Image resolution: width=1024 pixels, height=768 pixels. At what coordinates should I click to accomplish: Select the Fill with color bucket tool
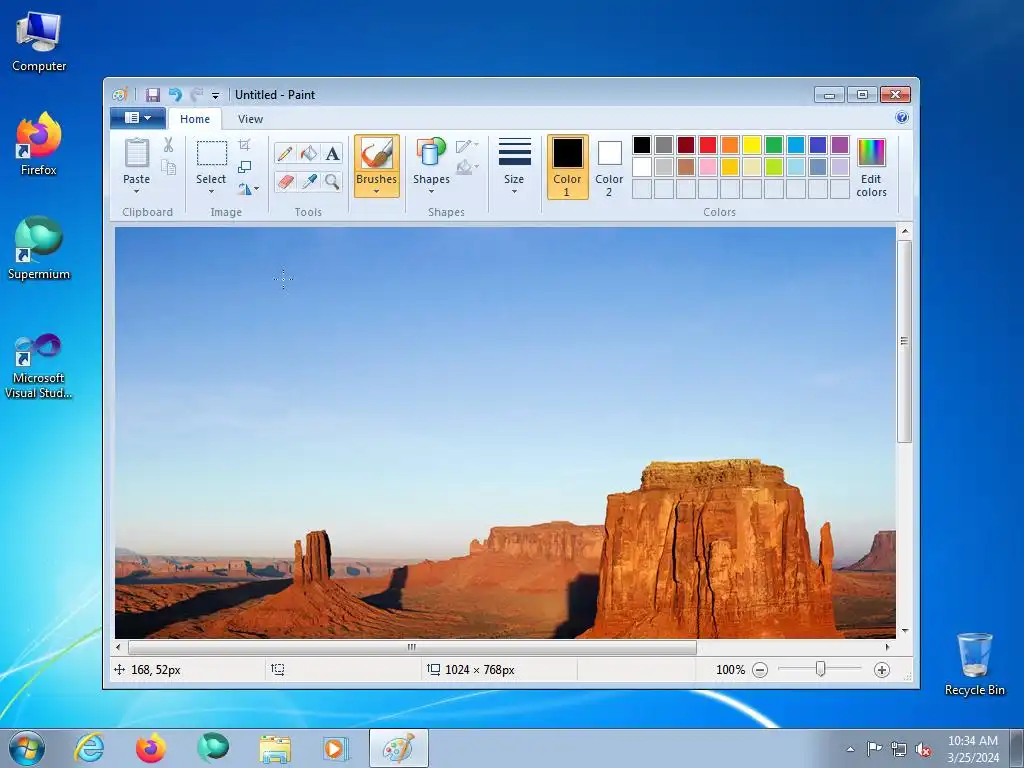coord(308,154)
